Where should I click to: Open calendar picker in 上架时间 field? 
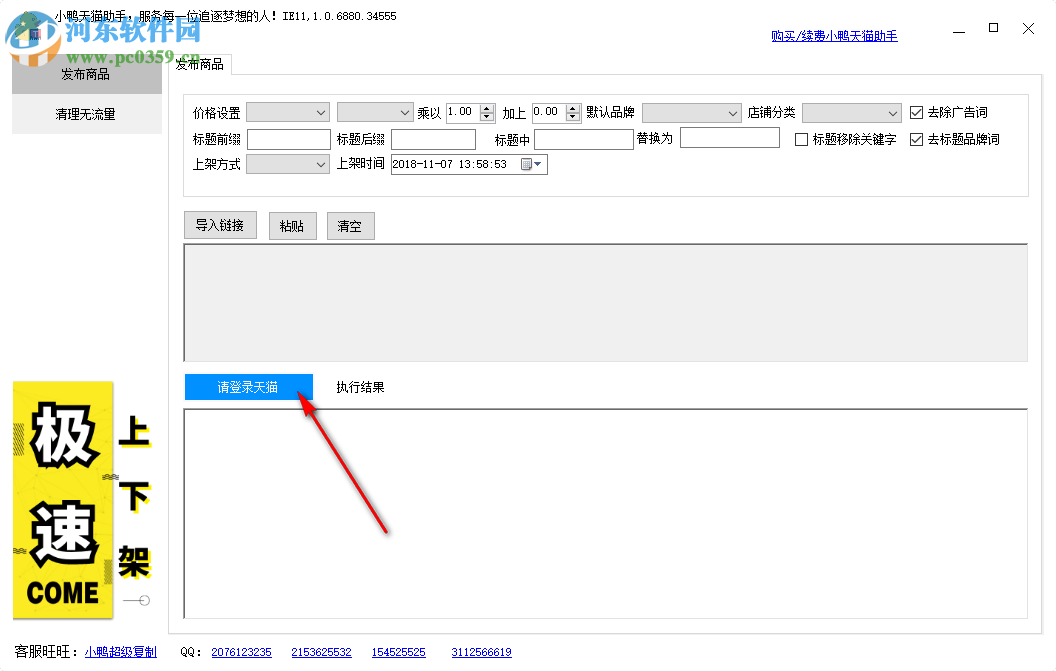pyautogui.click(x=530, y=165)
